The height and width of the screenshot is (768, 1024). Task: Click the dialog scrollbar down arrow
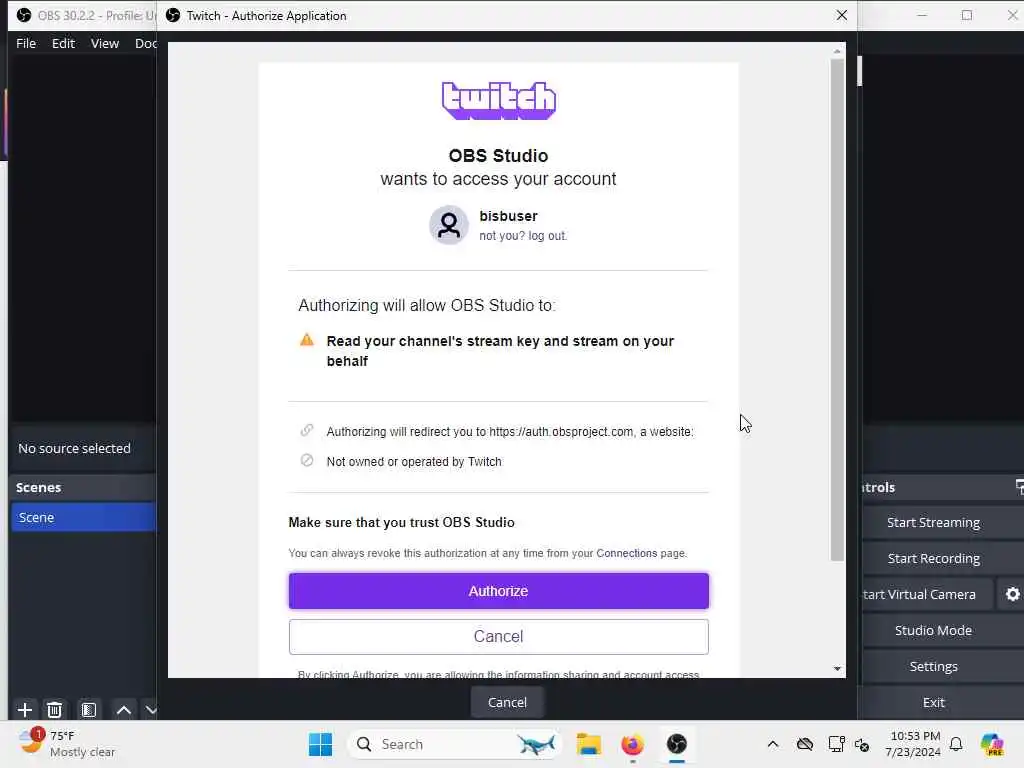pos(837,669)
